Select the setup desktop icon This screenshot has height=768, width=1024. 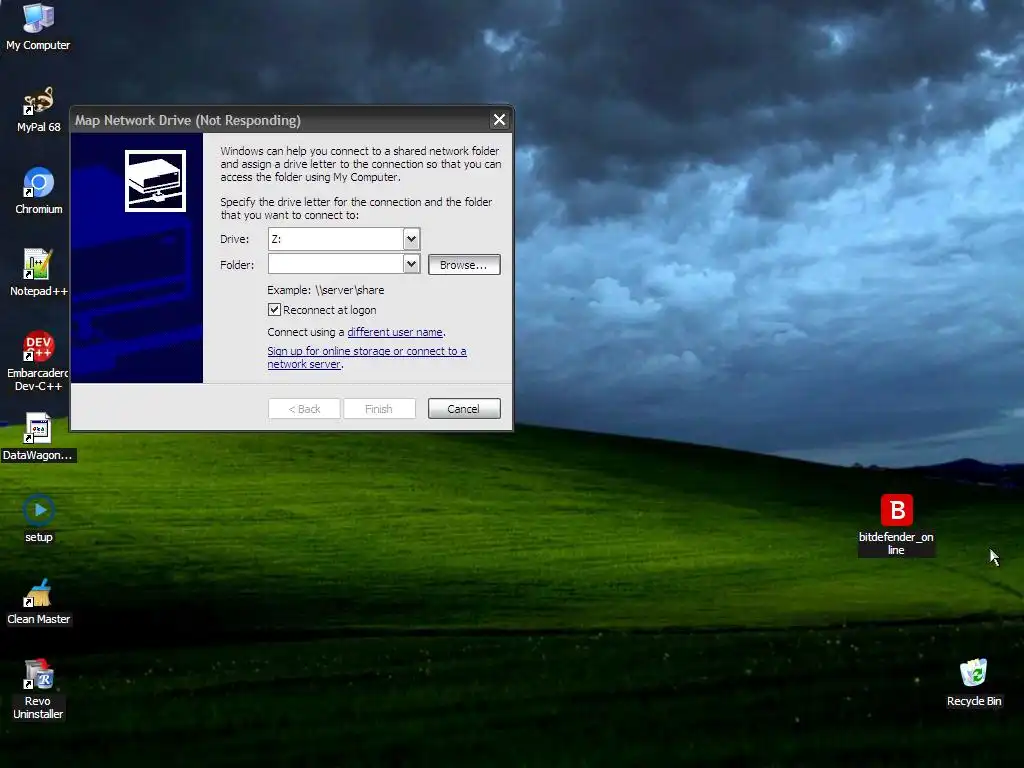pos(39,519)
